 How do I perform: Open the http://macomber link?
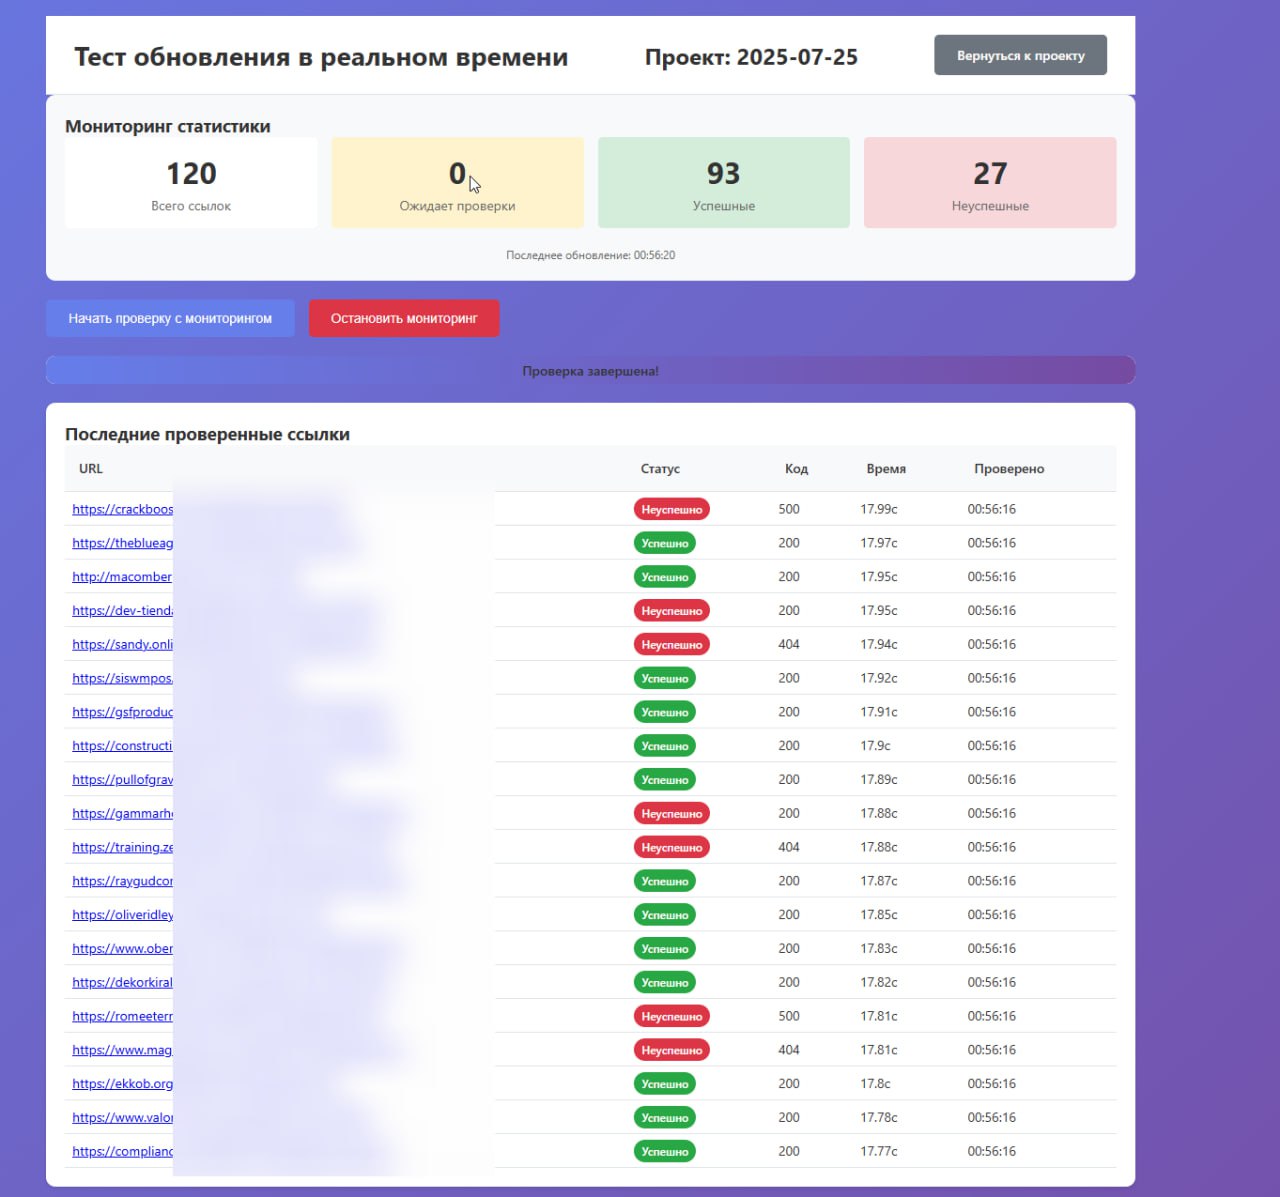click(122, 577)
